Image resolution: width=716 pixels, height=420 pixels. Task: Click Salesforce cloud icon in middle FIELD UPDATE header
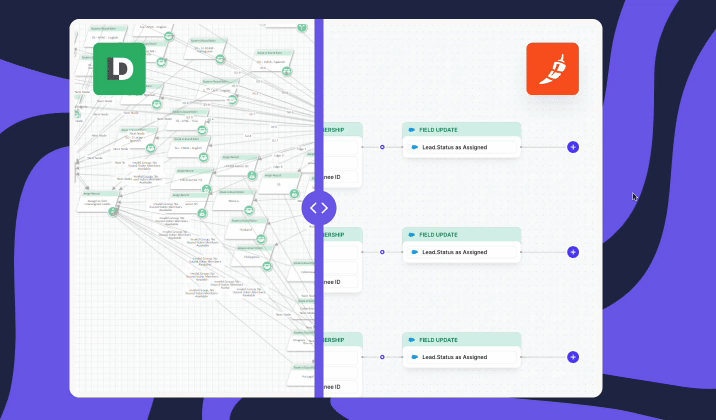(x=411, y=235)
